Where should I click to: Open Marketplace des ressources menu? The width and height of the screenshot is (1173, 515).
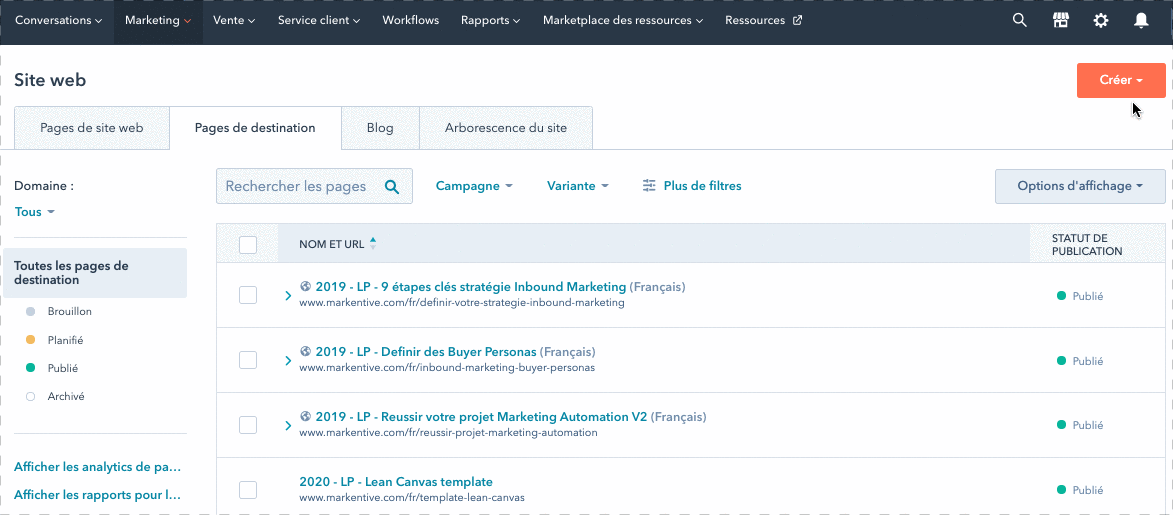tap(623, 21)
